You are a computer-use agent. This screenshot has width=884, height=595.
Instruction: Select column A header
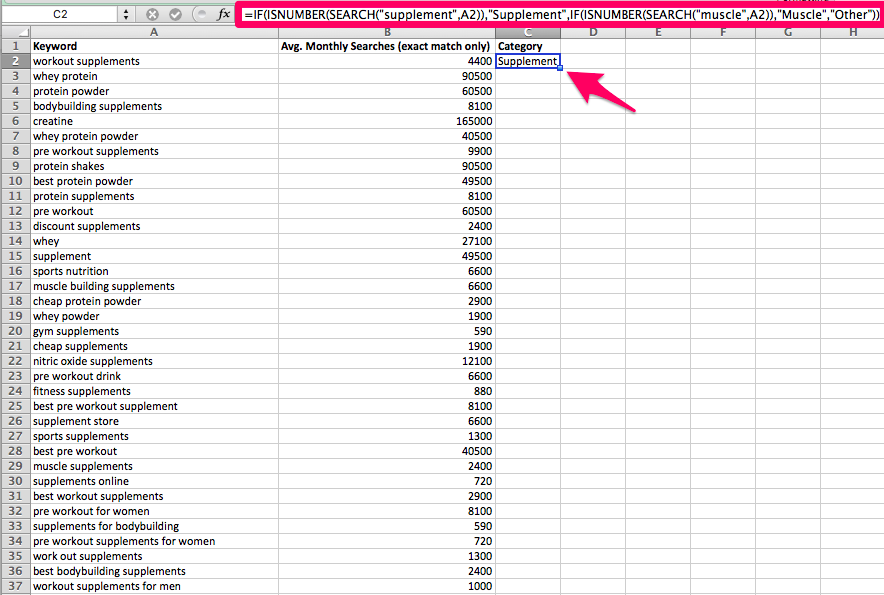click(153, 32)
